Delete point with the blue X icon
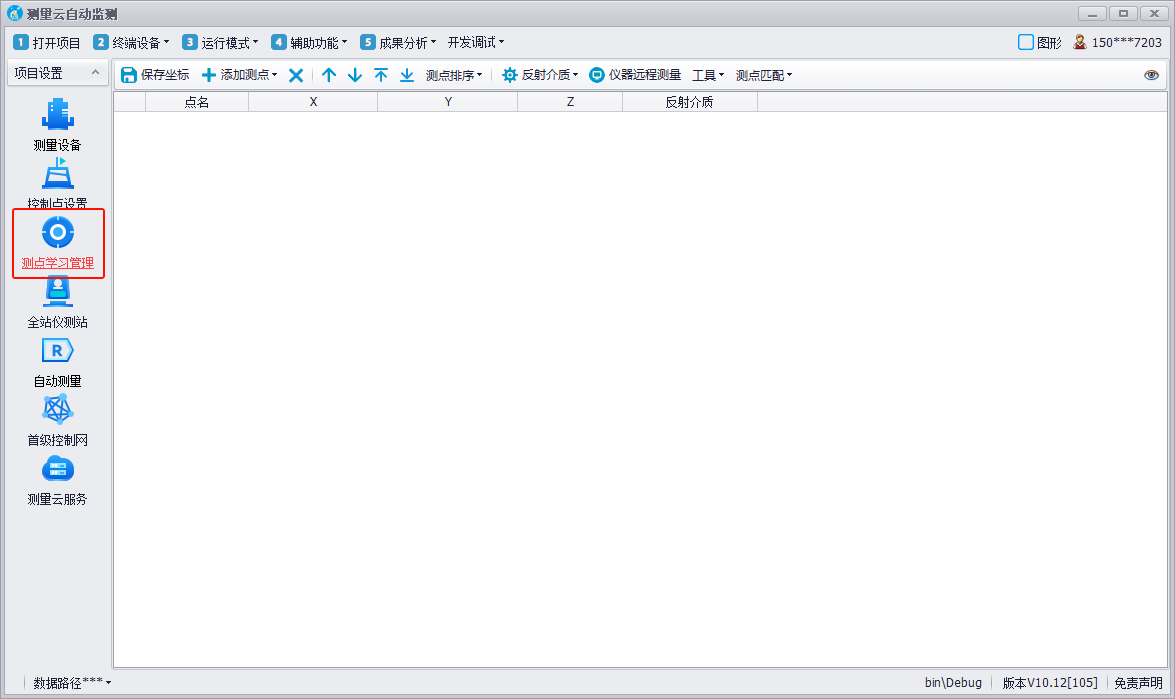 (296, 75)
